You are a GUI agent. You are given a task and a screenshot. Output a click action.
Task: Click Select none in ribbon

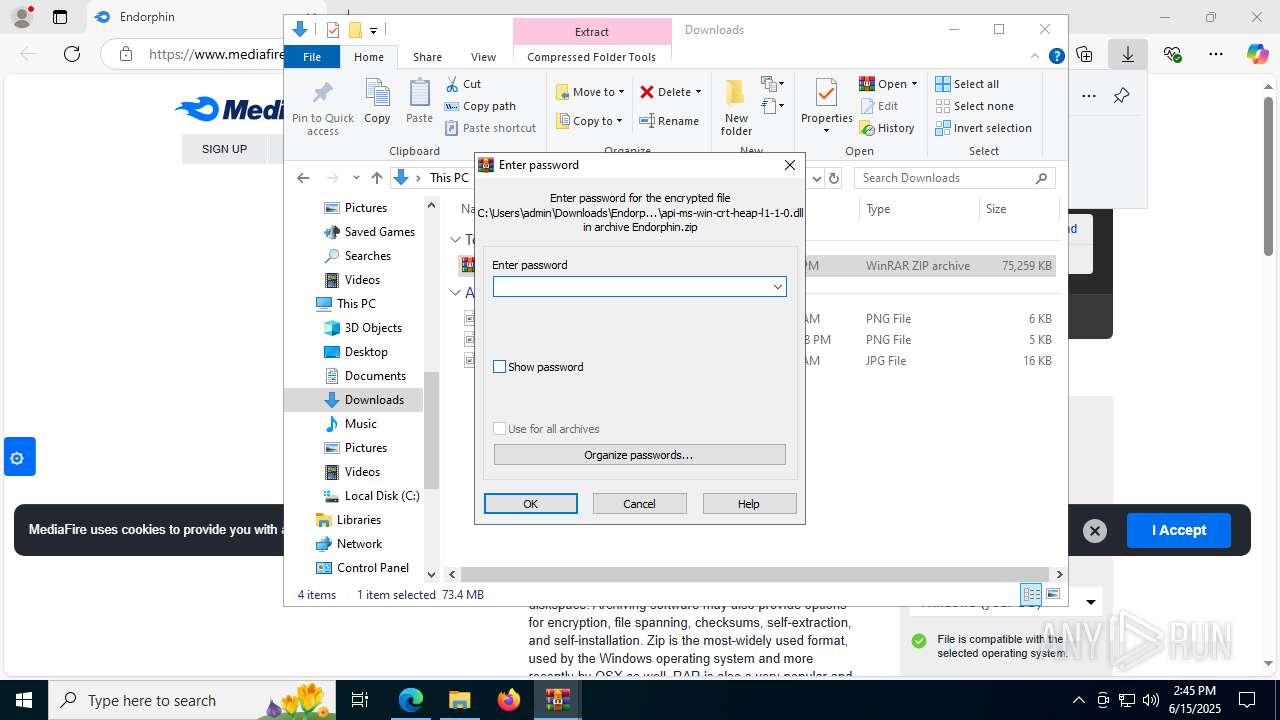pyautogui.click(x=975, y=106)
